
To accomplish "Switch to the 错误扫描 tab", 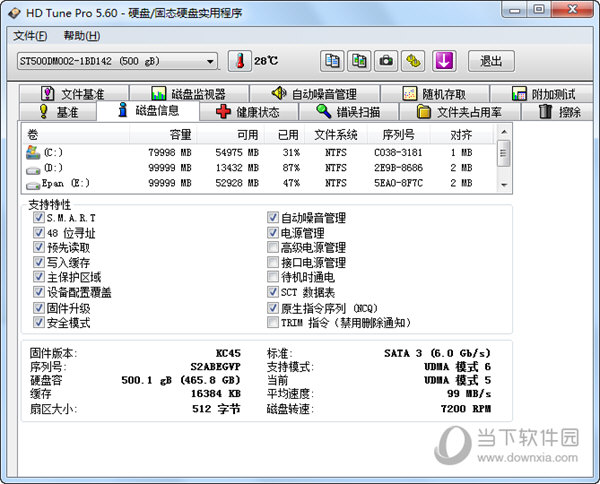I will (349, 112).
